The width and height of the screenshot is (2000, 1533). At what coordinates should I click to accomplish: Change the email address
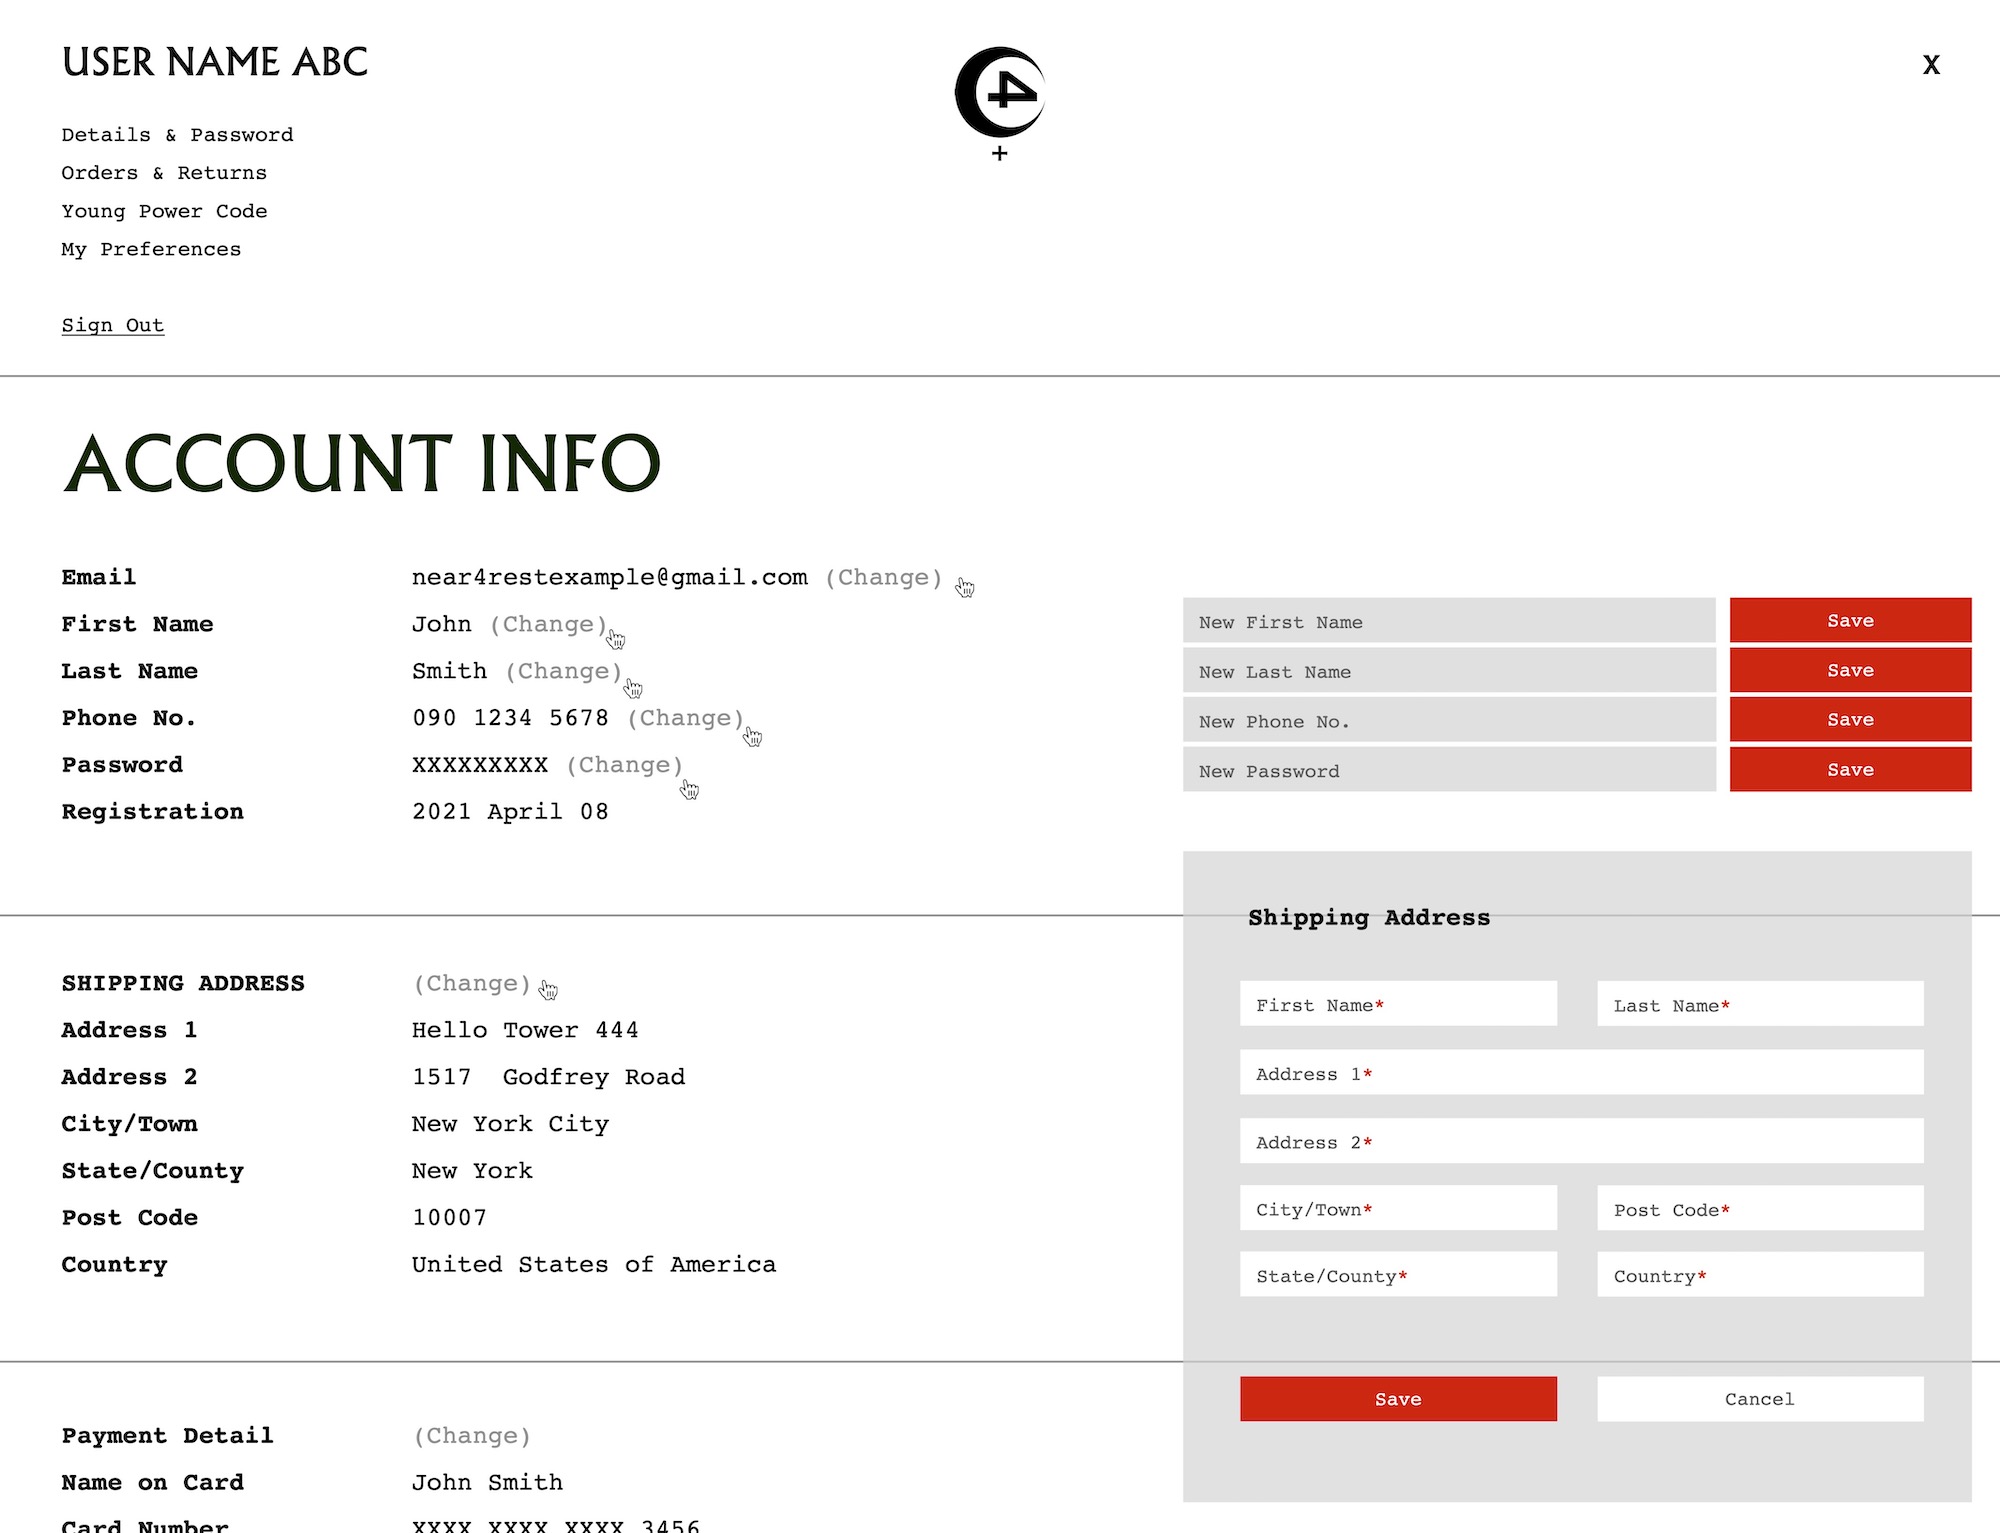click(884, 577)
